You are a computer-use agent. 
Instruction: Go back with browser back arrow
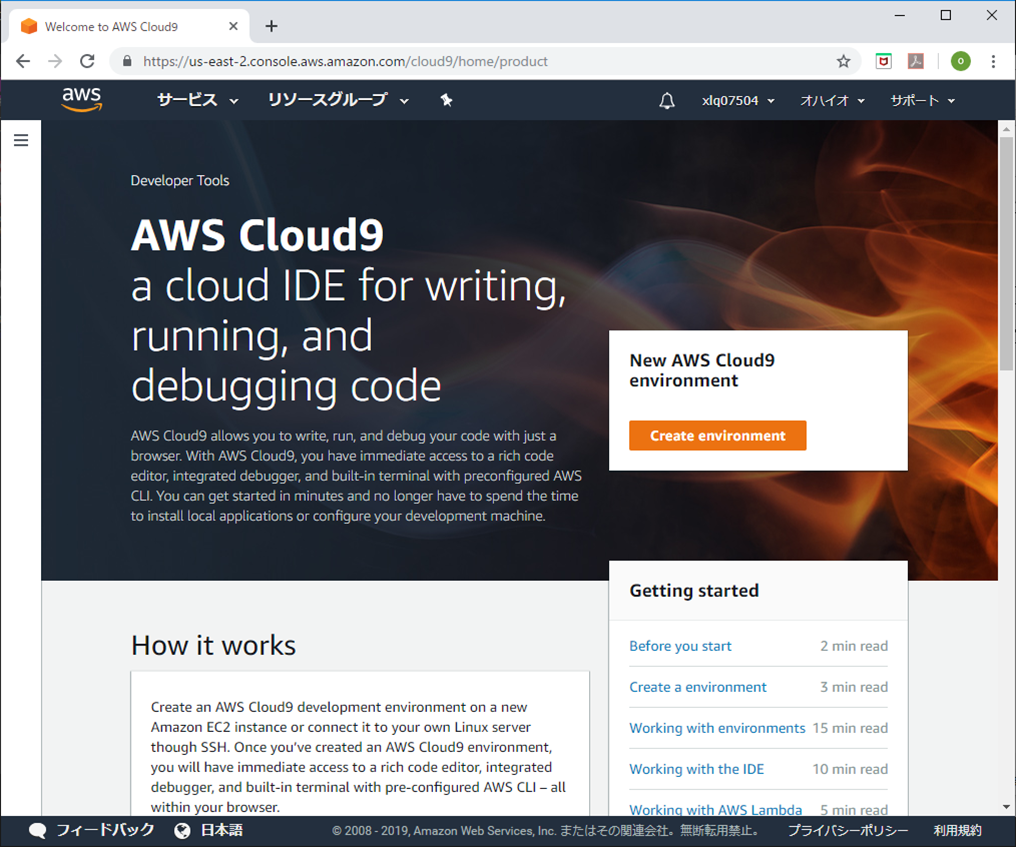point(23,61)
